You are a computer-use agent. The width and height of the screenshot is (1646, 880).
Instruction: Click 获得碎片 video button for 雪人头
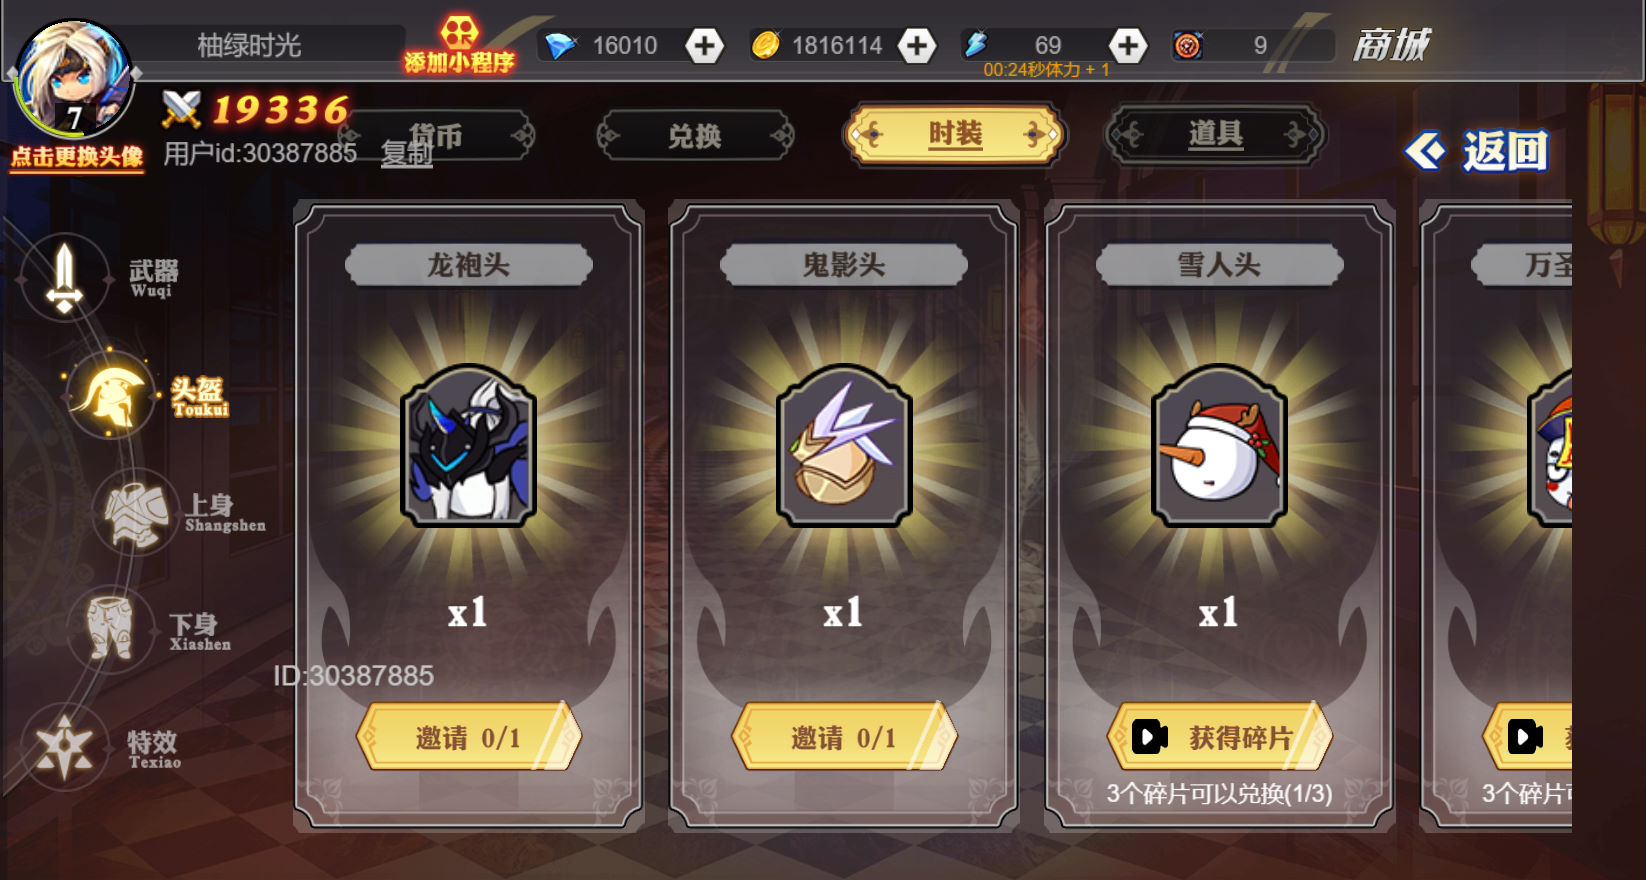[1219, 737]
